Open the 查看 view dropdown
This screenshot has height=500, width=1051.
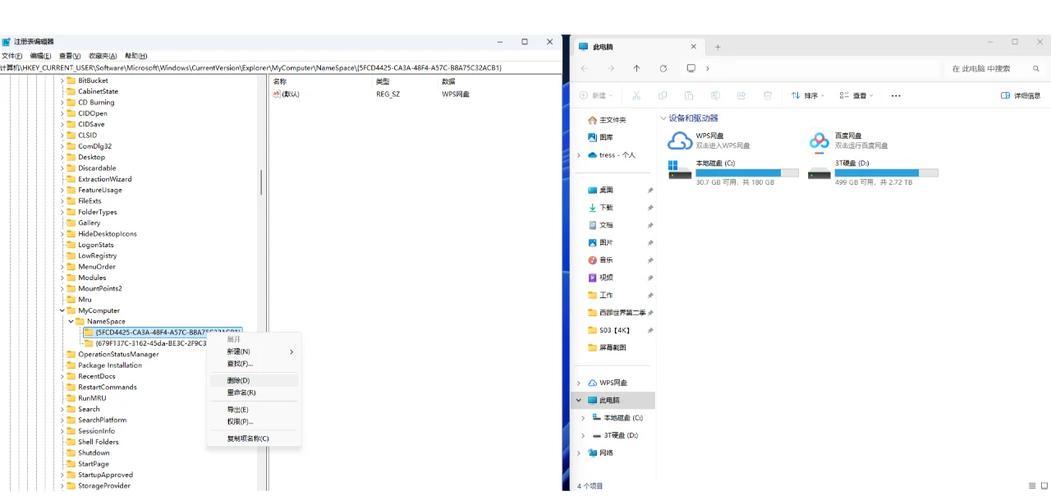pyautogui.click(x=857, y=96)
